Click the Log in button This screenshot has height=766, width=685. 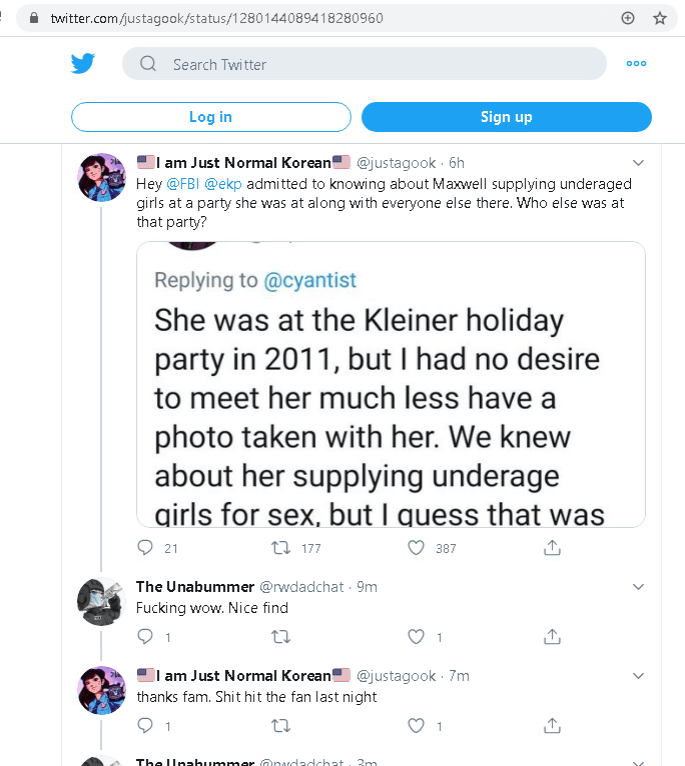click(211, 117)
